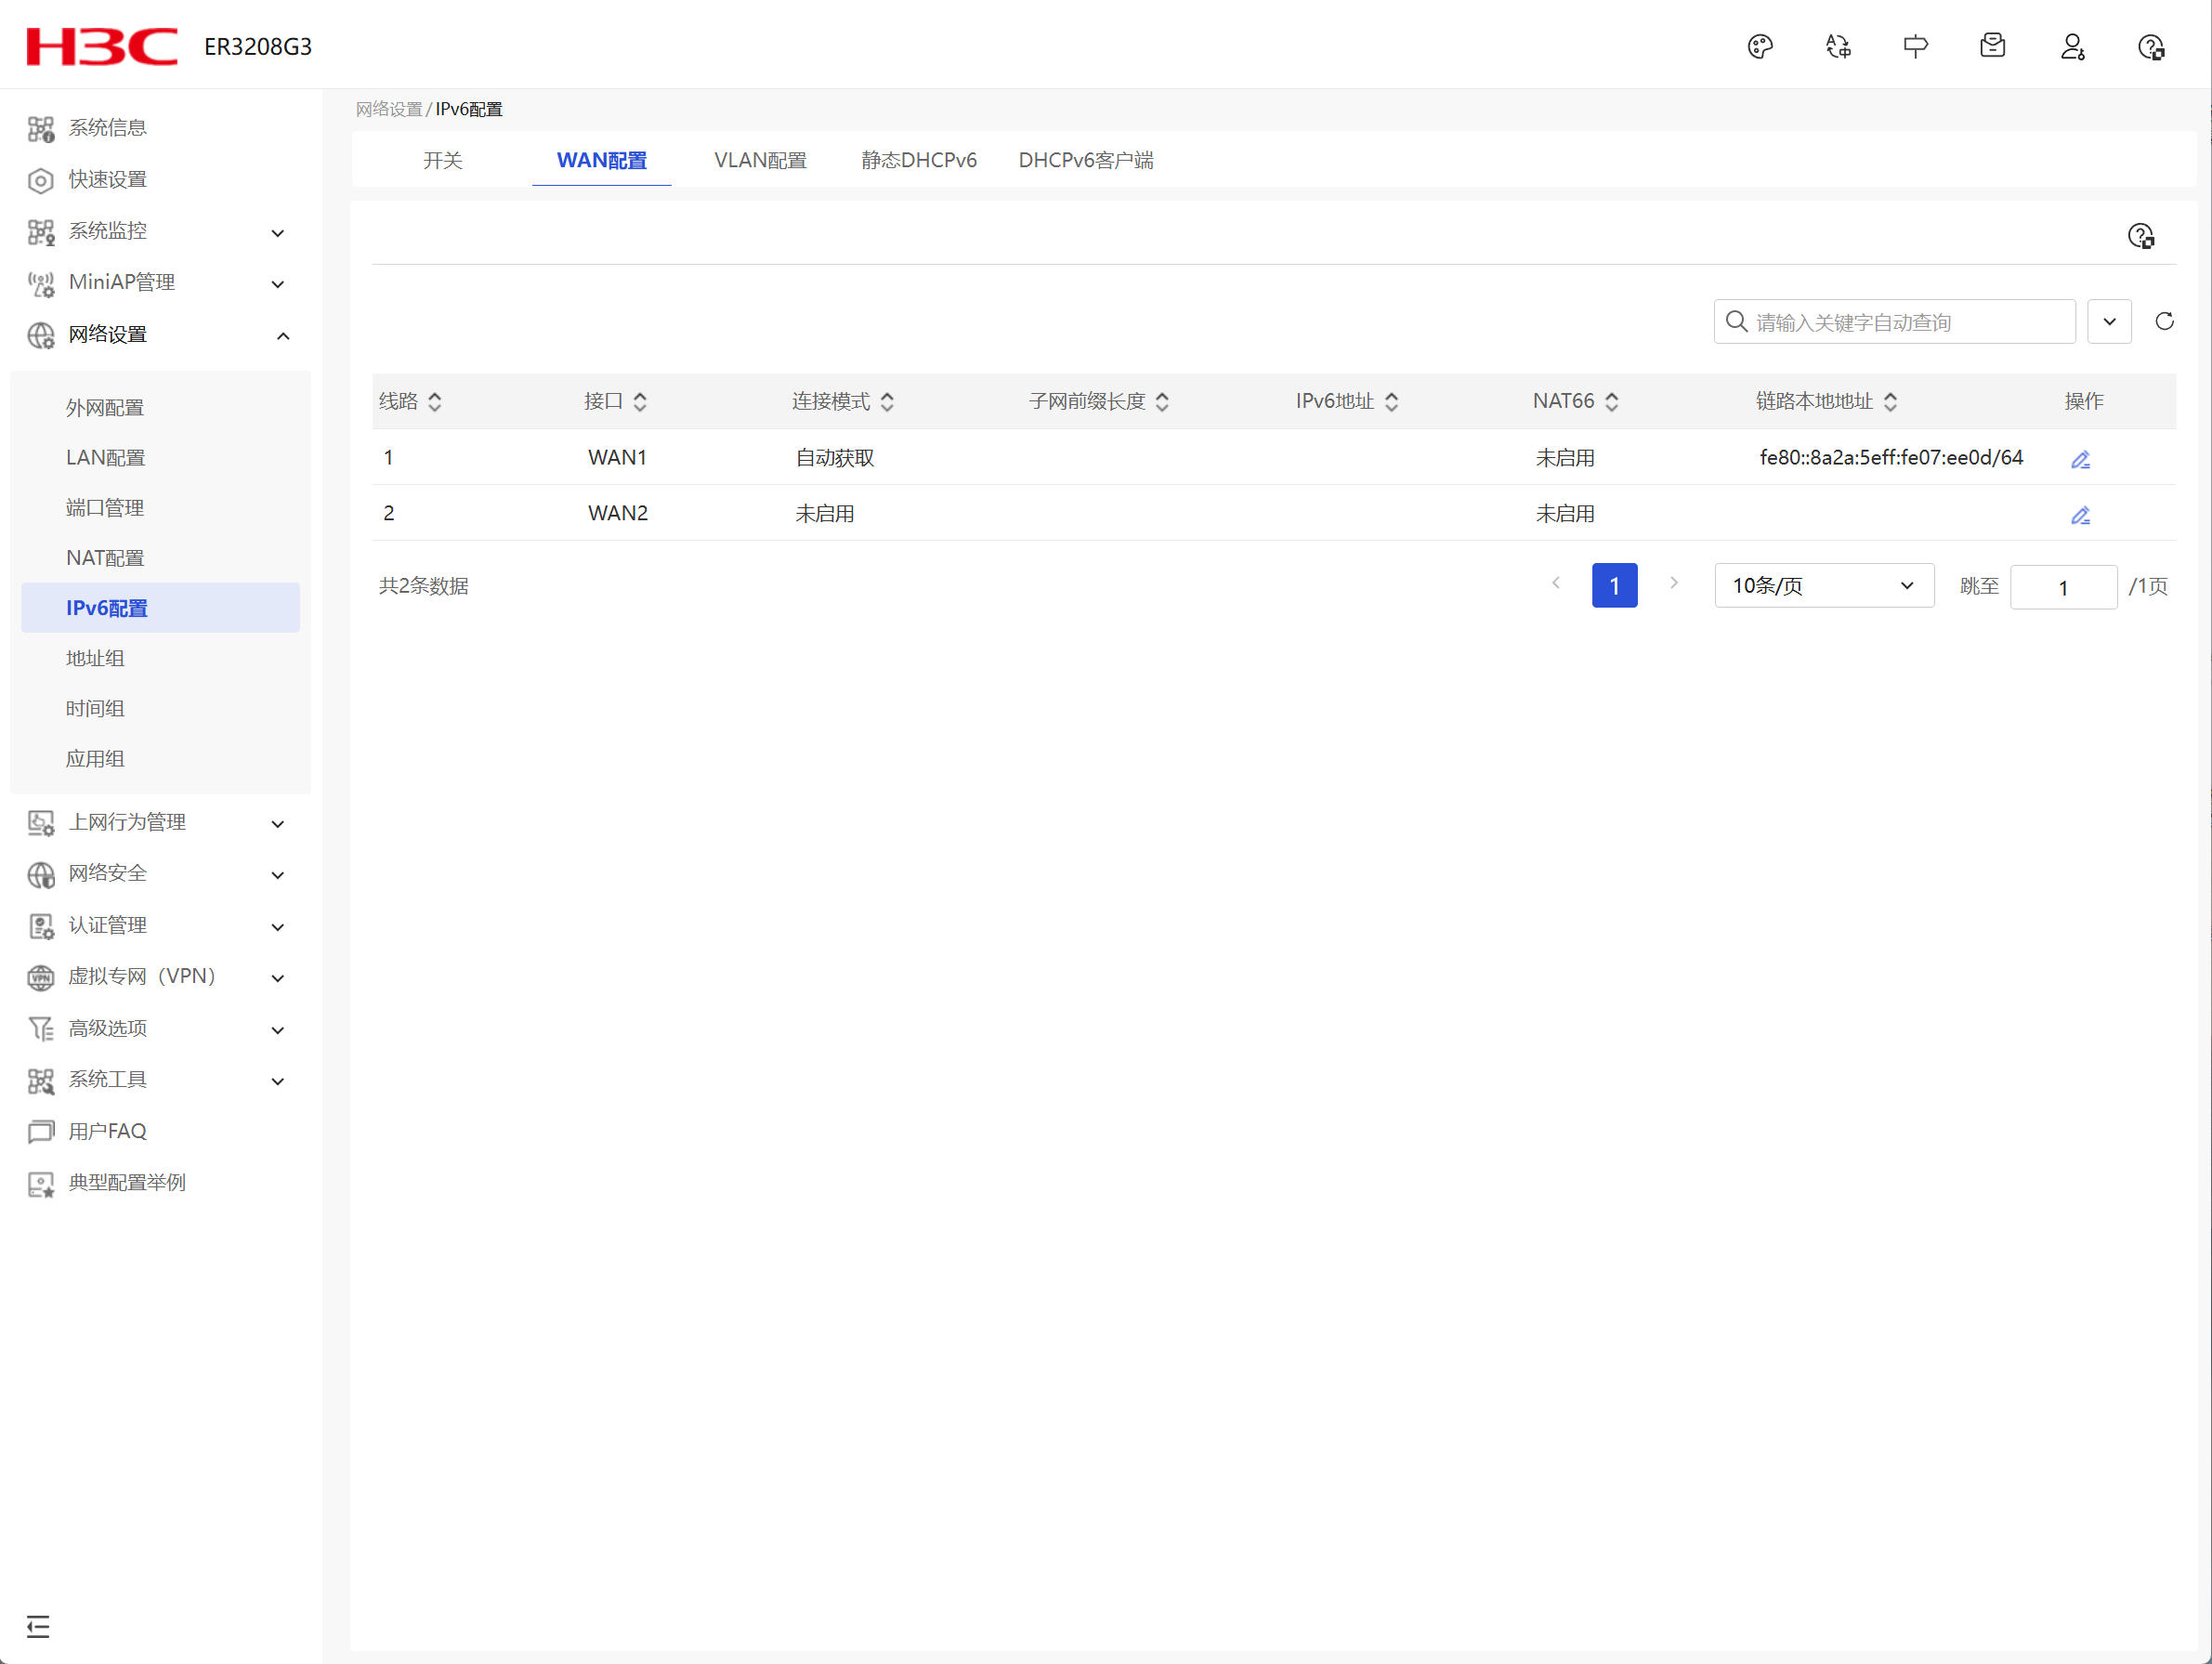Click the theme palette icon in header

pos(1760,47)
